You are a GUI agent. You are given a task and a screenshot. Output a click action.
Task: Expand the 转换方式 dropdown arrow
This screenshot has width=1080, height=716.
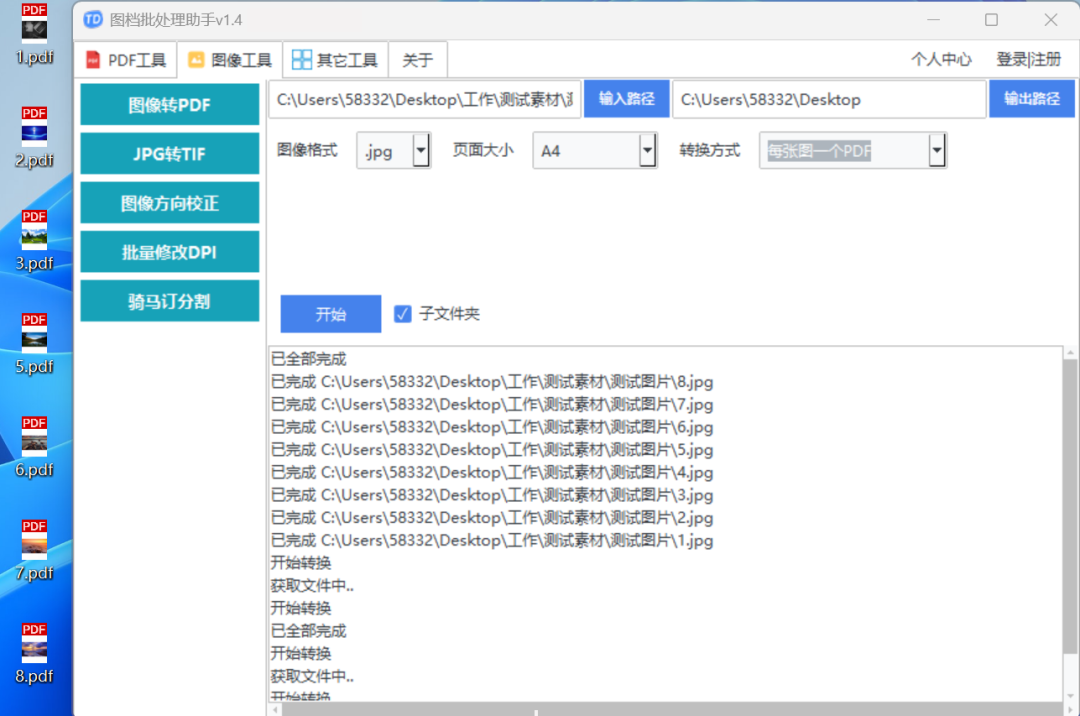point(936,150)
